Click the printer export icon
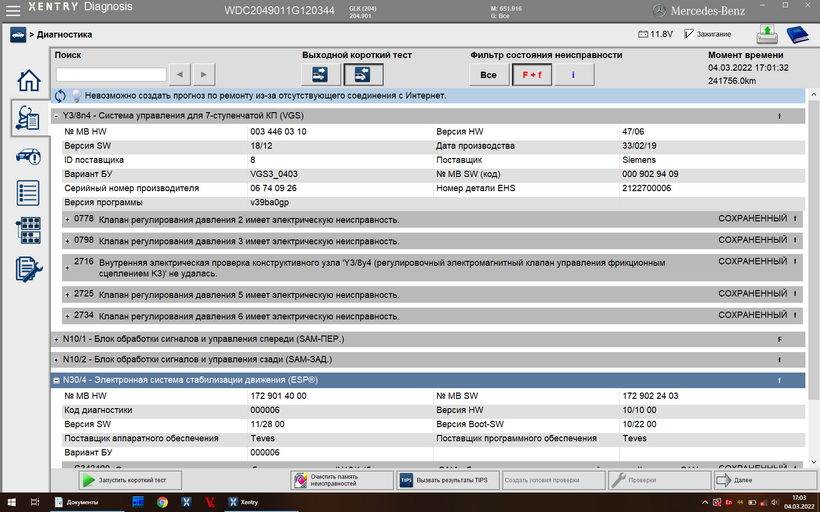 767,35
